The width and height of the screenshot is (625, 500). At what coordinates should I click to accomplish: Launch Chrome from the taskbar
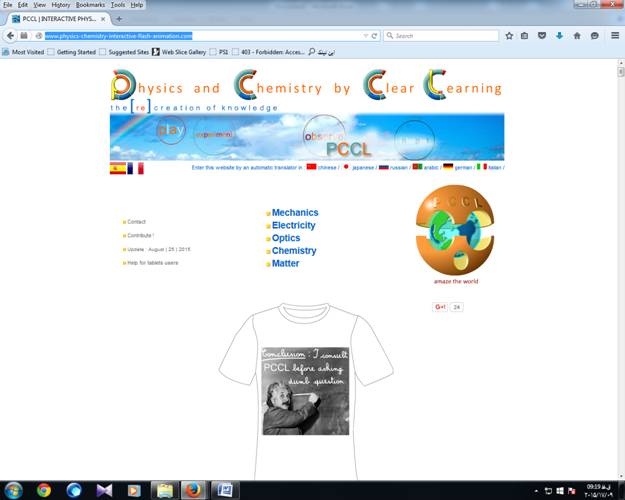(x=44, y=490)
